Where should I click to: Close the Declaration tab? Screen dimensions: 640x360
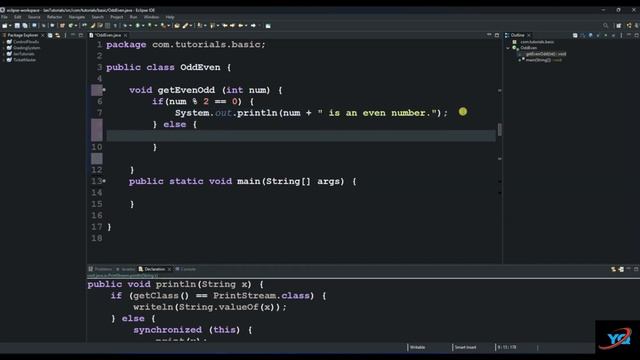click(x=169, y=269)
